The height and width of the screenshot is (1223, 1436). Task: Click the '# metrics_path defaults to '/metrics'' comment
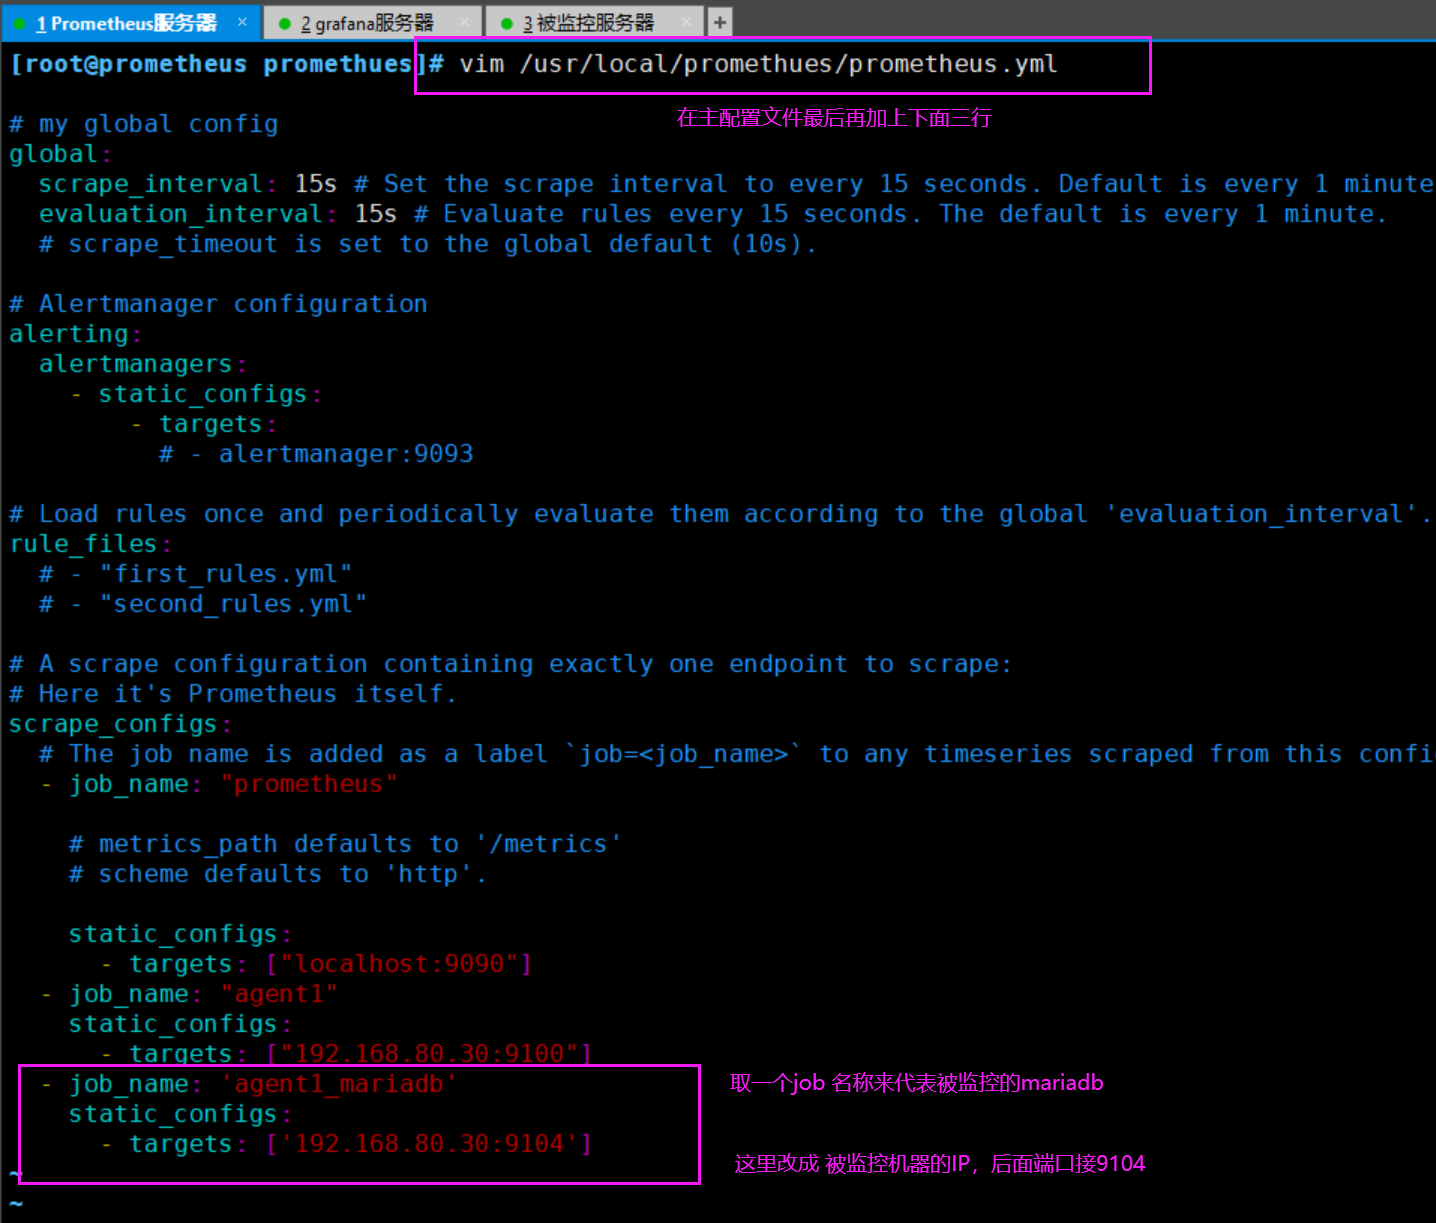345,844
